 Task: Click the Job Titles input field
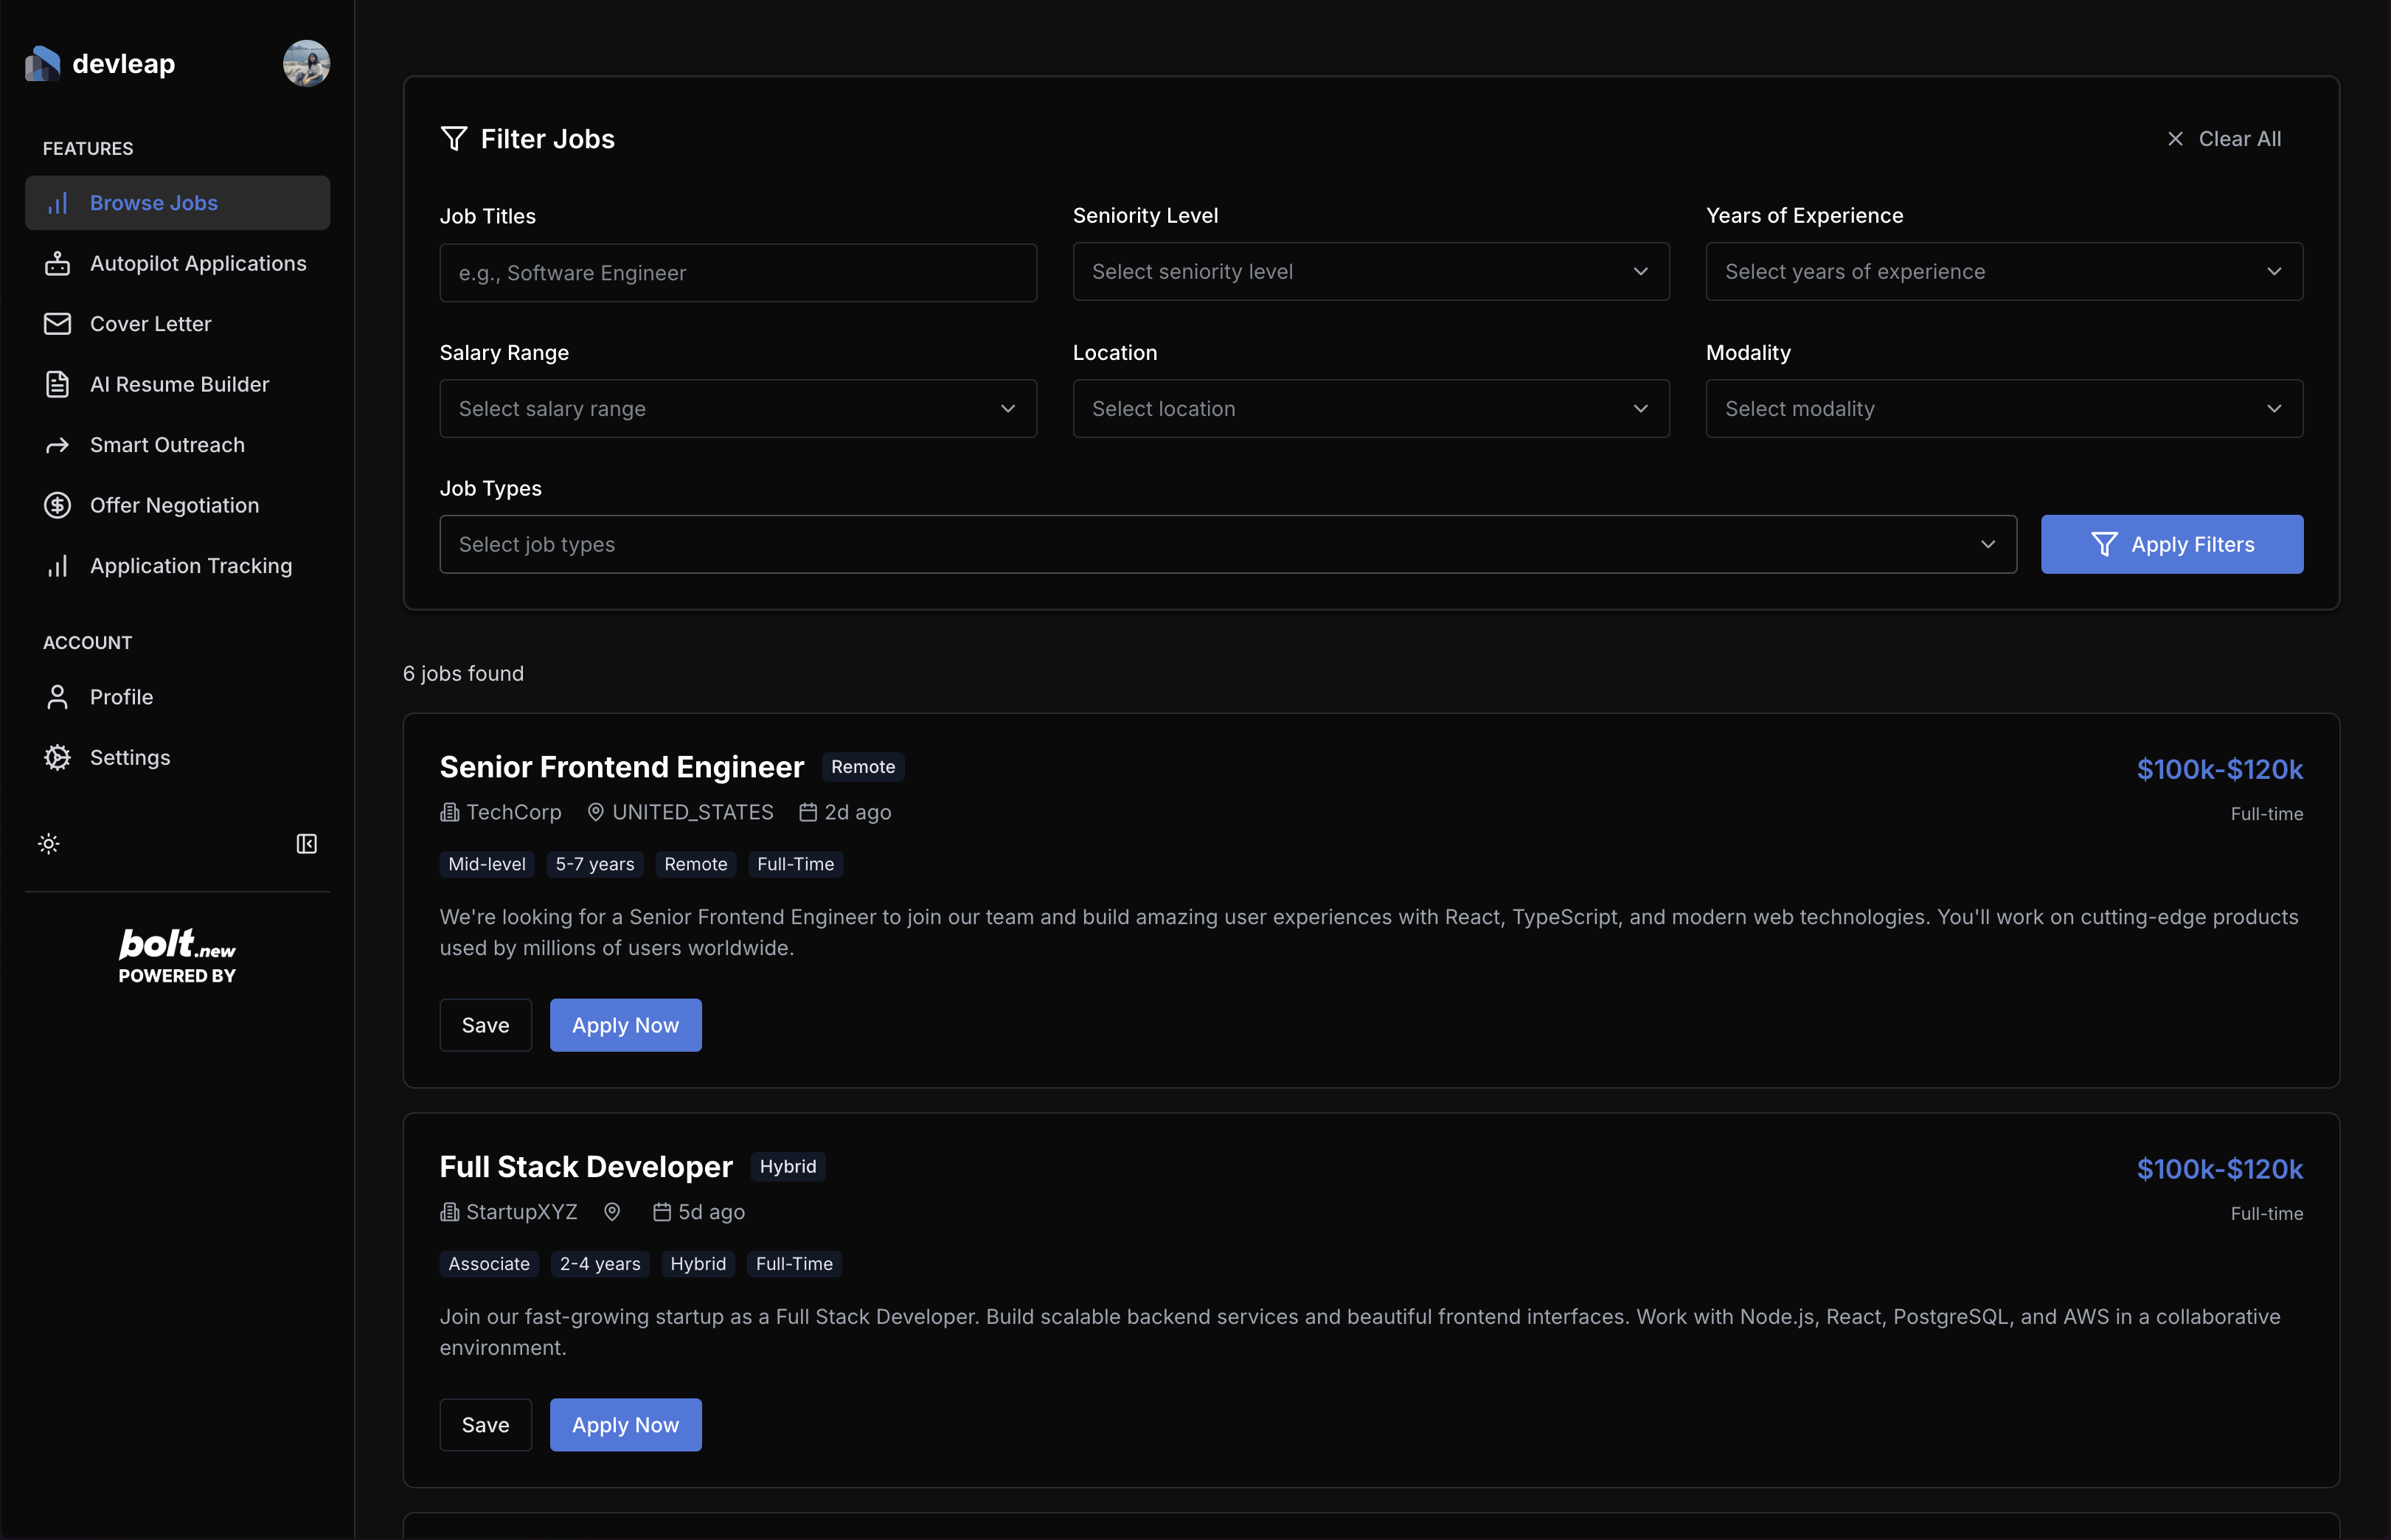738,273
